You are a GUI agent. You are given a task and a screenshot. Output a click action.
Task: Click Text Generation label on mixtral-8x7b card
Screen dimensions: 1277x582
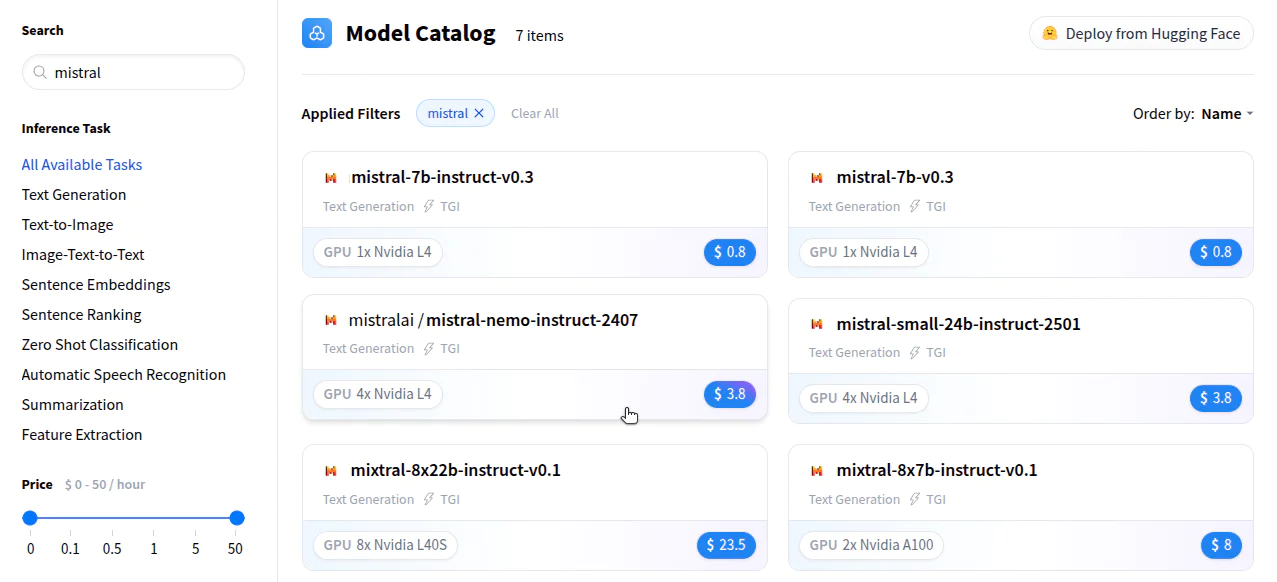pos(854,499)
